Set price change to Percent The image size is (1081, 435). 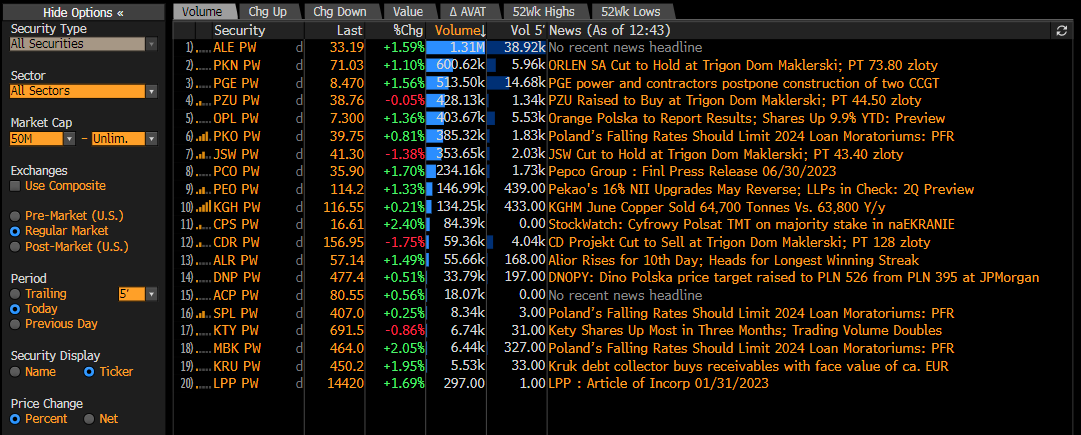15,419
